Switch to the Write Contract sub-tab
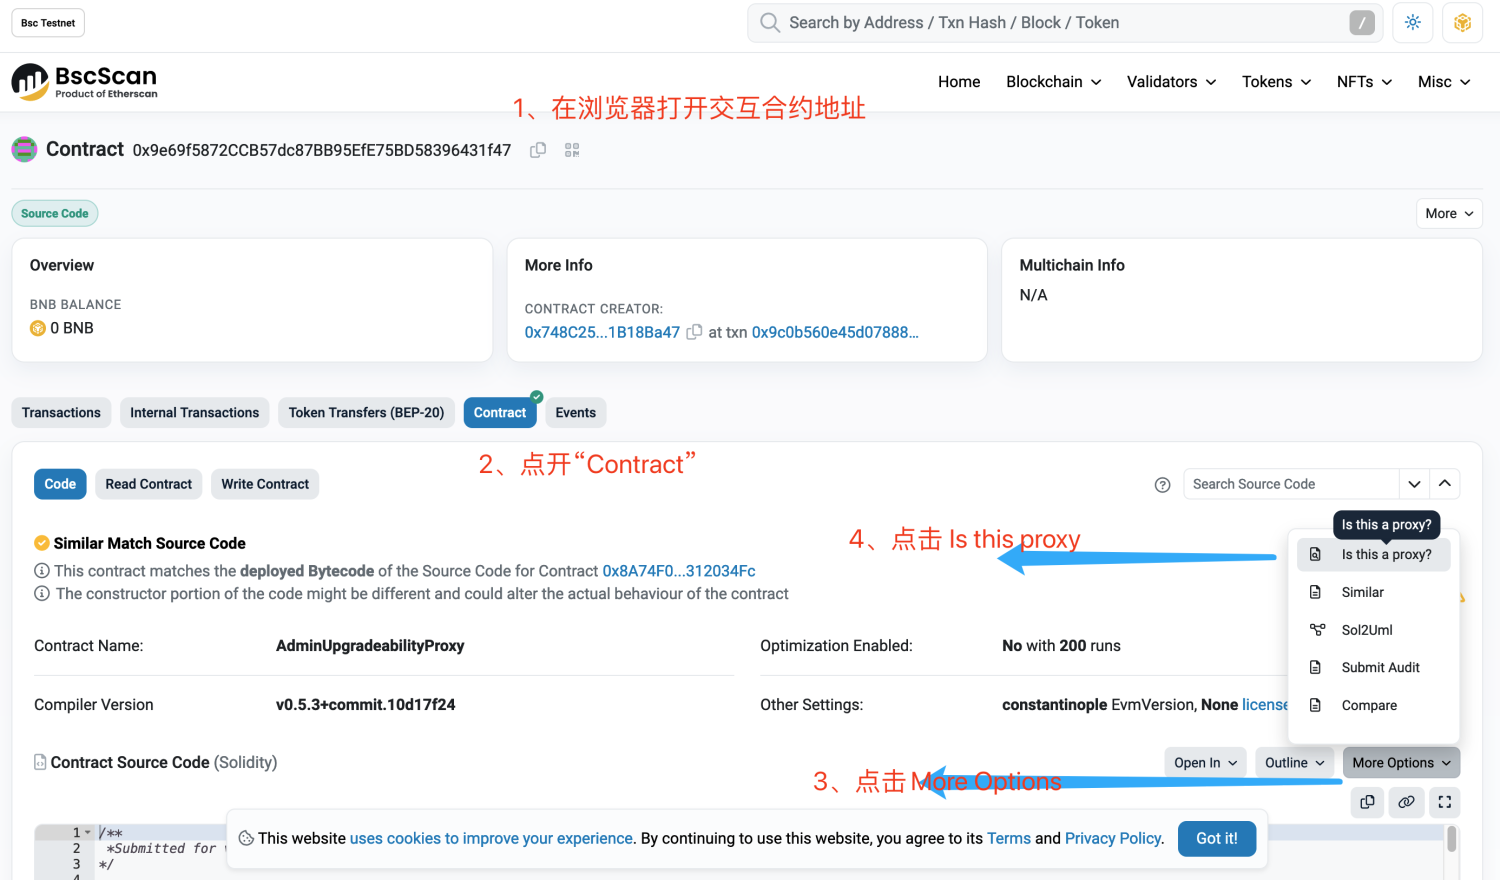 coord(265,484)
